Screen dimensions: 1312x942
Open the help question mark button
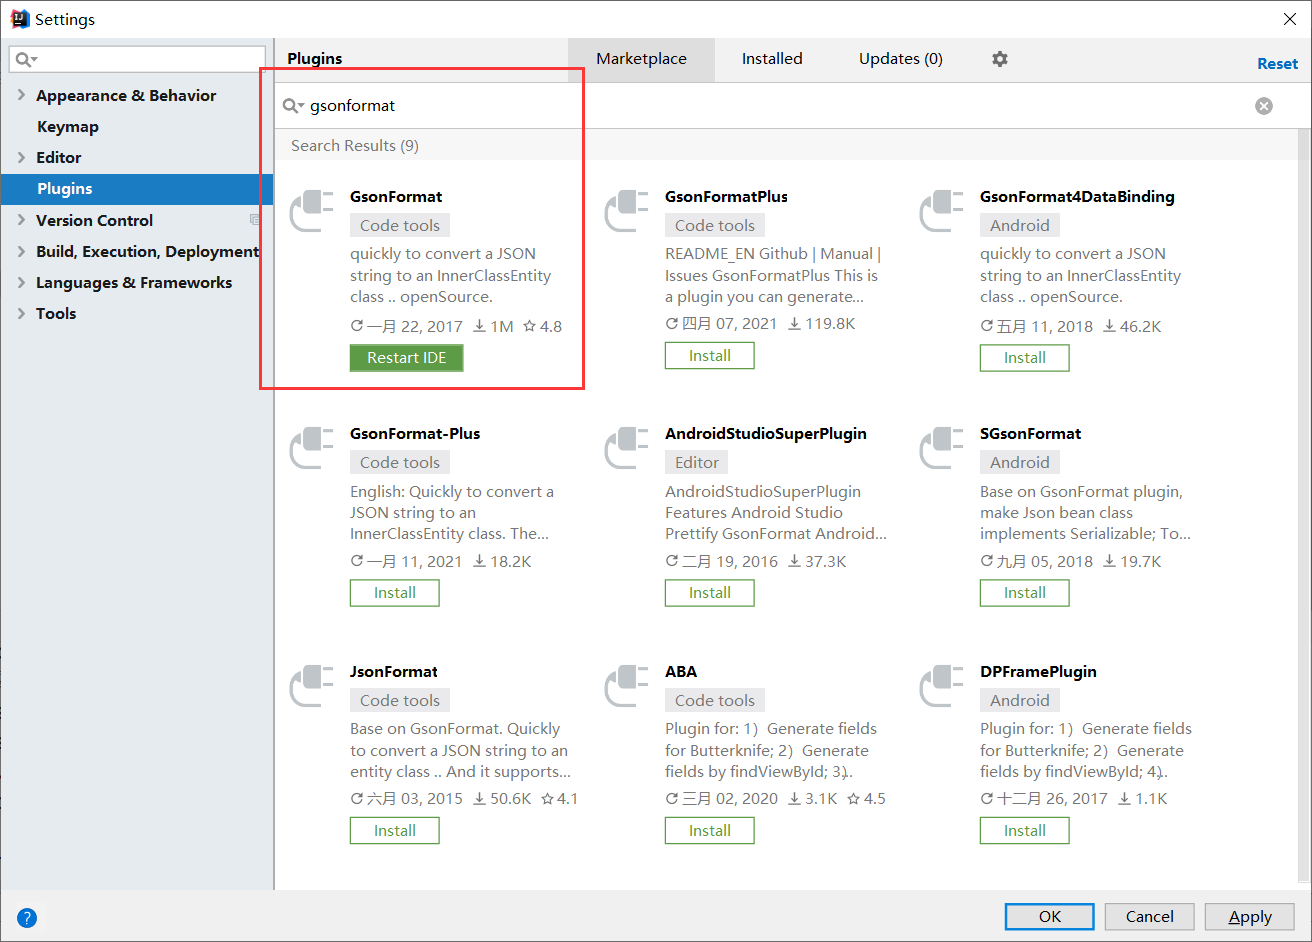27,917
